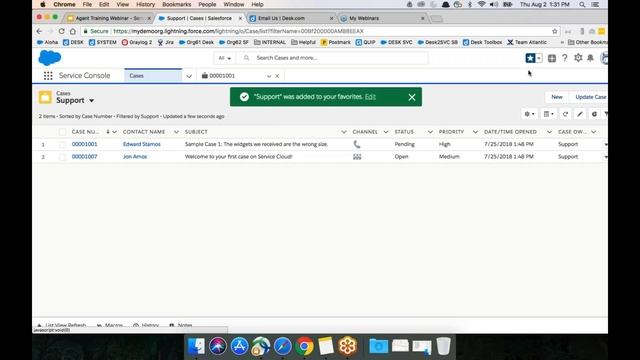Open the Trash in the dock

443,346
